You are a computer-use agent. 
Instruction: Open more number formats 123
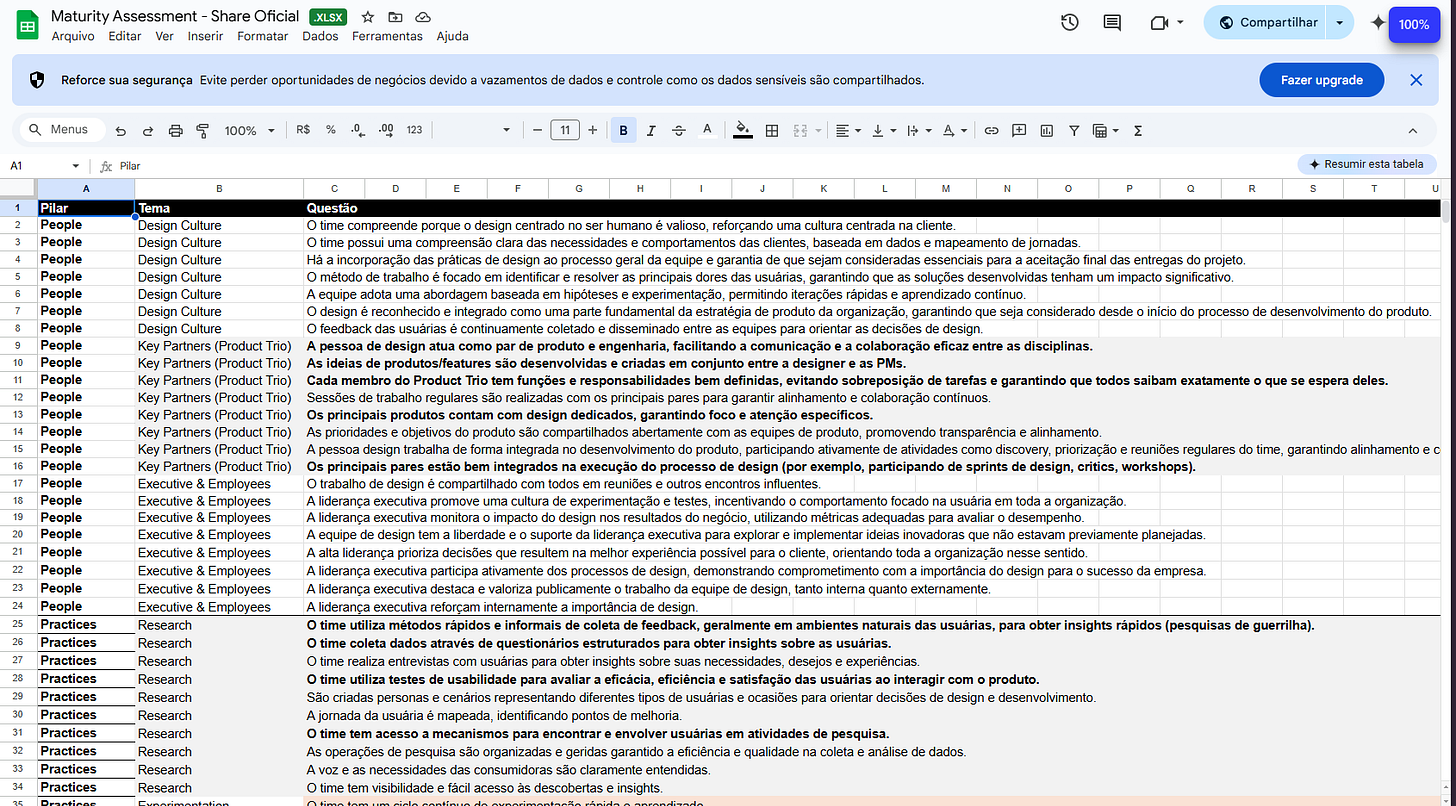[414, 130]
